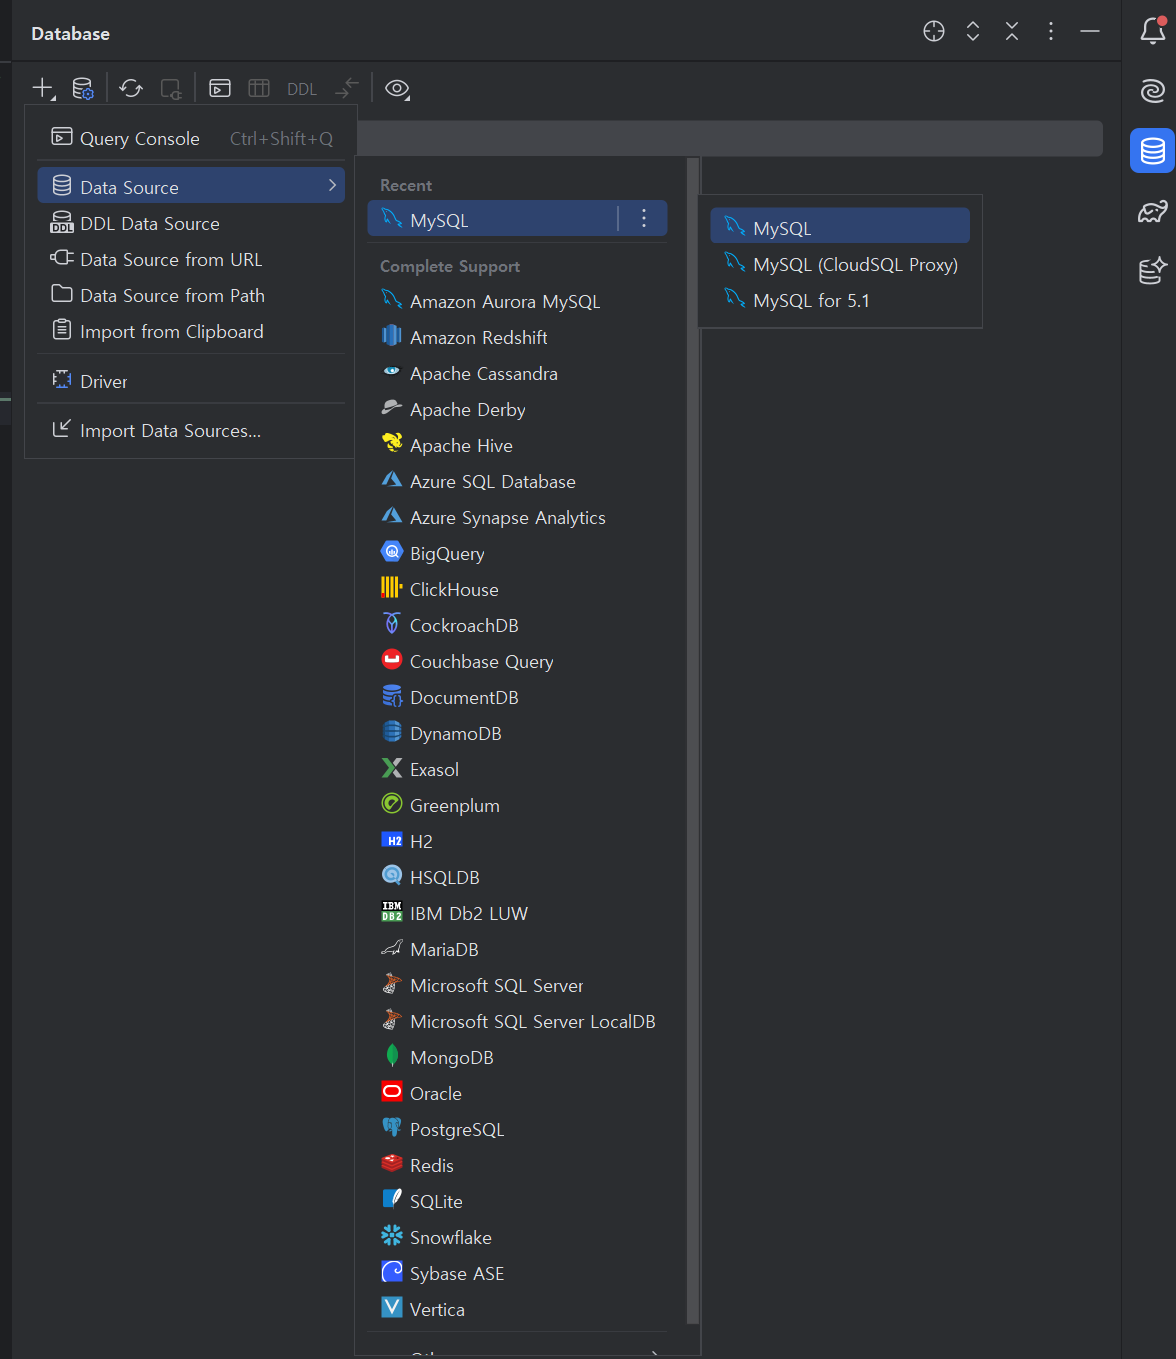Choose Data Source from Path
Viewport: 1176px width, 1359px height.
coord(191,295)
